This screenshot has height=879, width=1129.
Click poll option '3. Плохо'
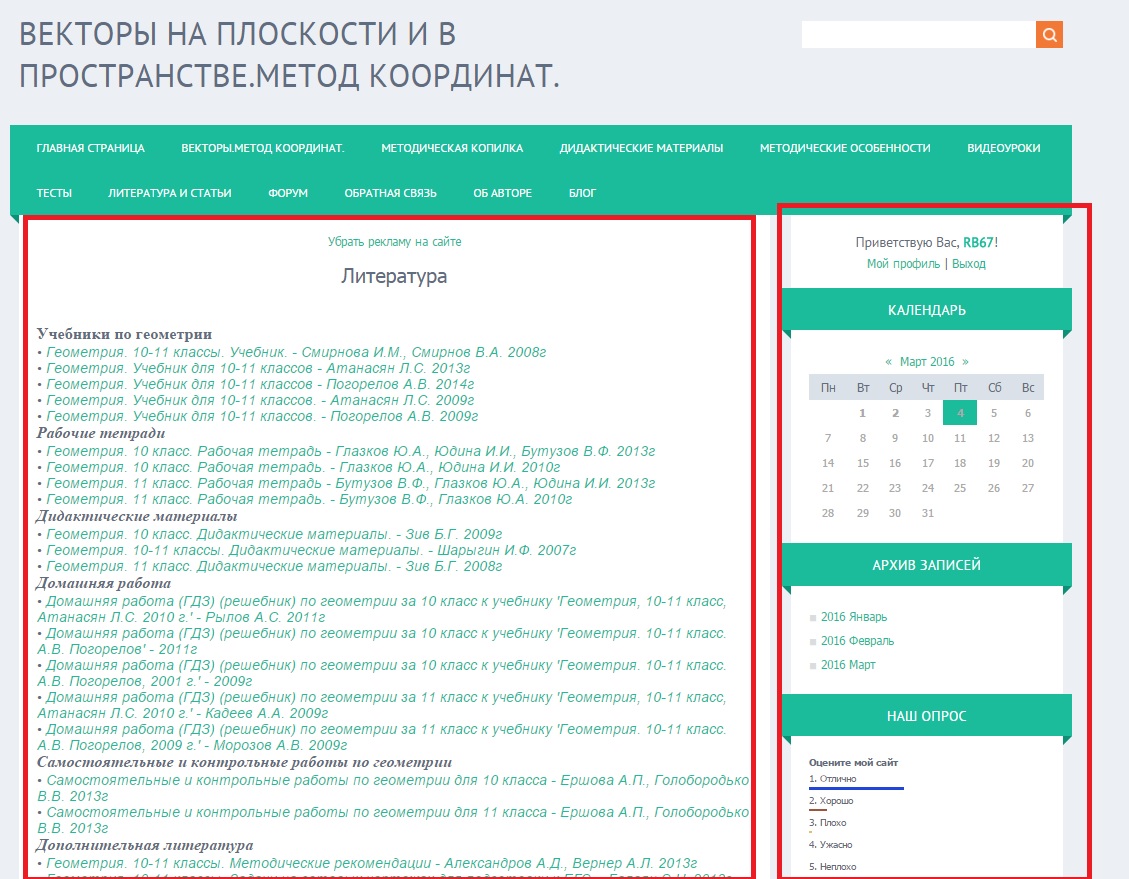tap(827, 823)
